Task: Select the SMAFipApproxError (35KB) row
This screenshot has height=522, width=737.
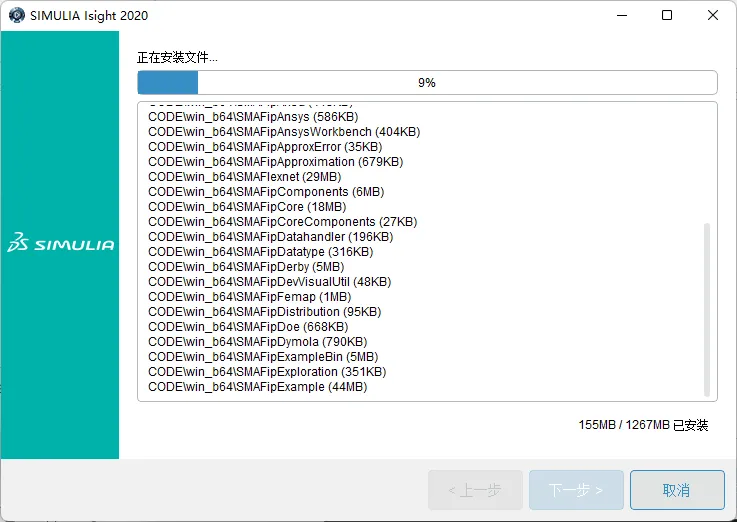Action: (x=265, y=147)
